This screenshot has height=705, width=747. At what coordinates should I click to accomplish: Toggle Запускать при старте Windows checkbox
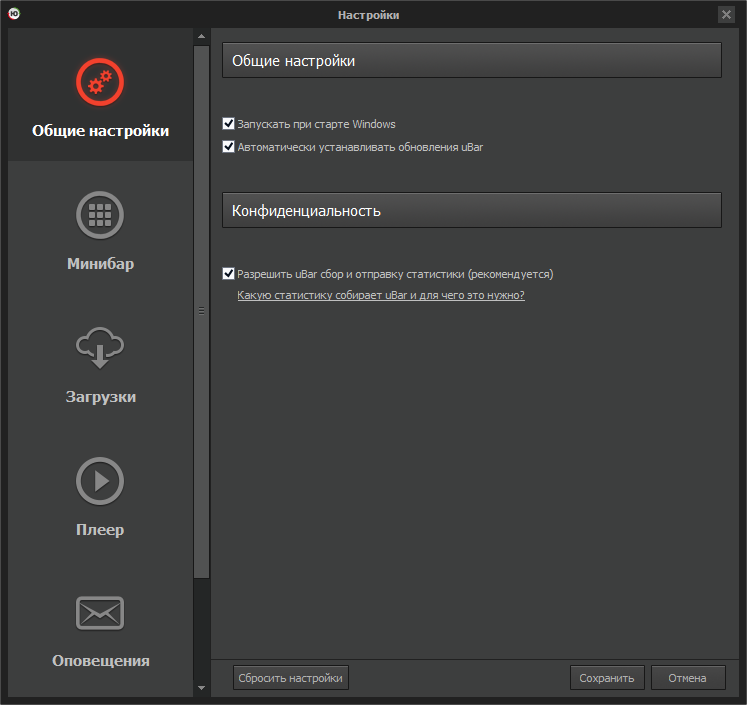pos(228,125)
